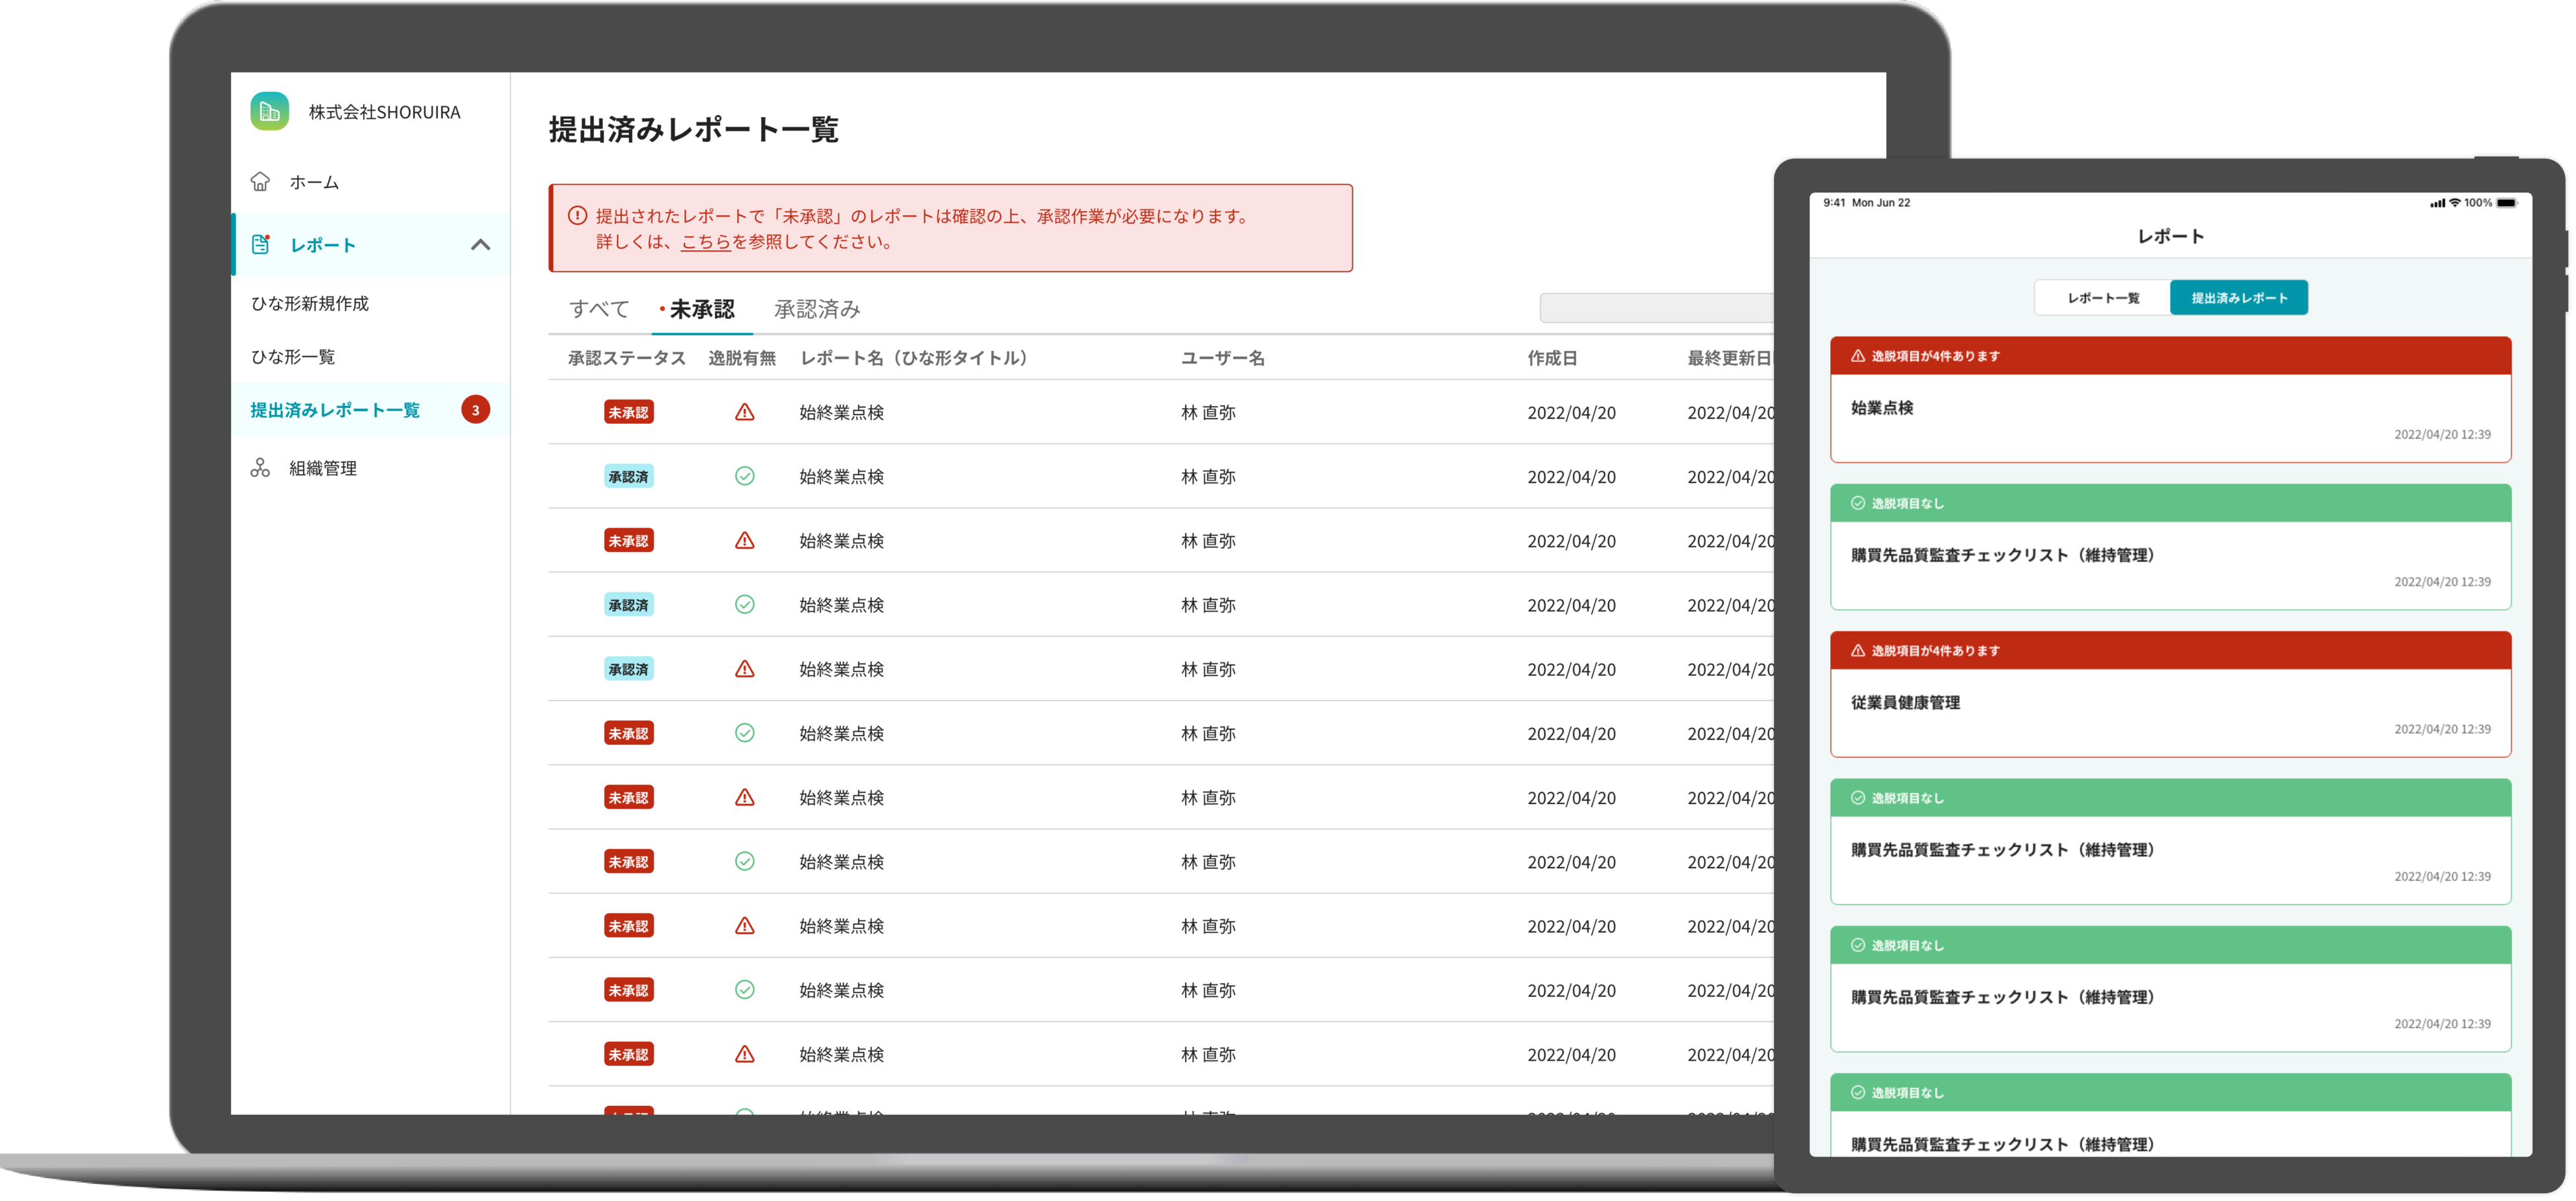
Task: Open the こちら link in the banner
Action: coord(705,242)
